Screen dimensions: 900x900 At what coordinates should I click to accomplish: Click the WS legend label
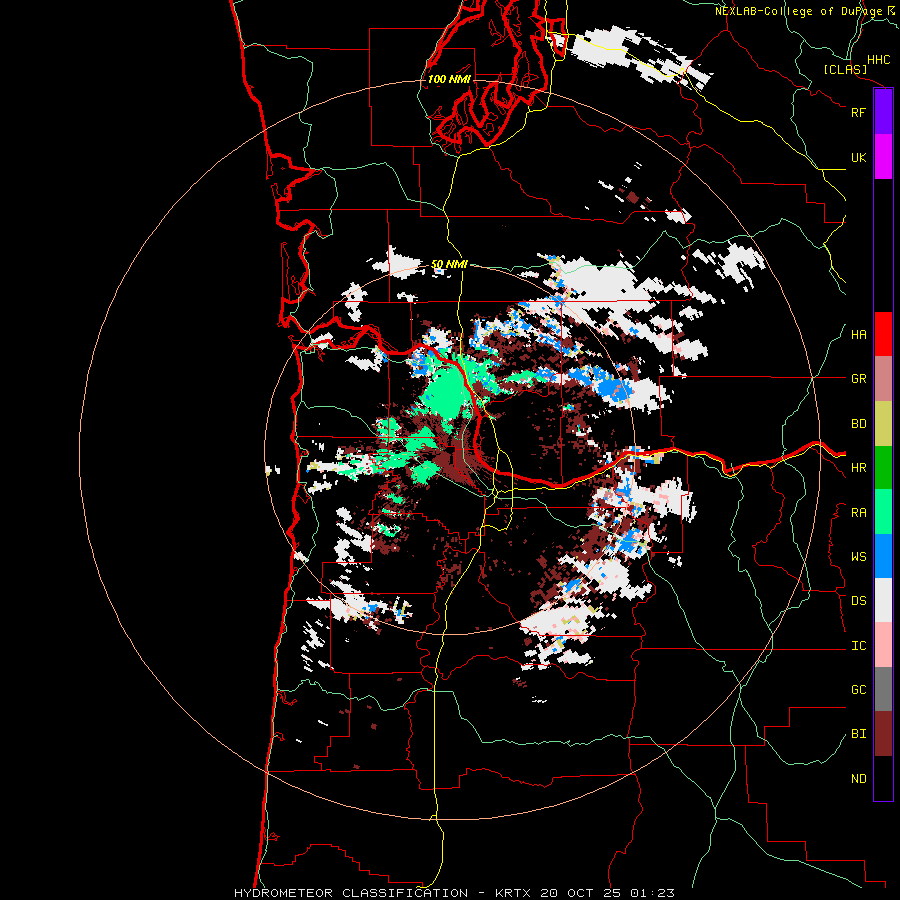[x=858, y=557]
